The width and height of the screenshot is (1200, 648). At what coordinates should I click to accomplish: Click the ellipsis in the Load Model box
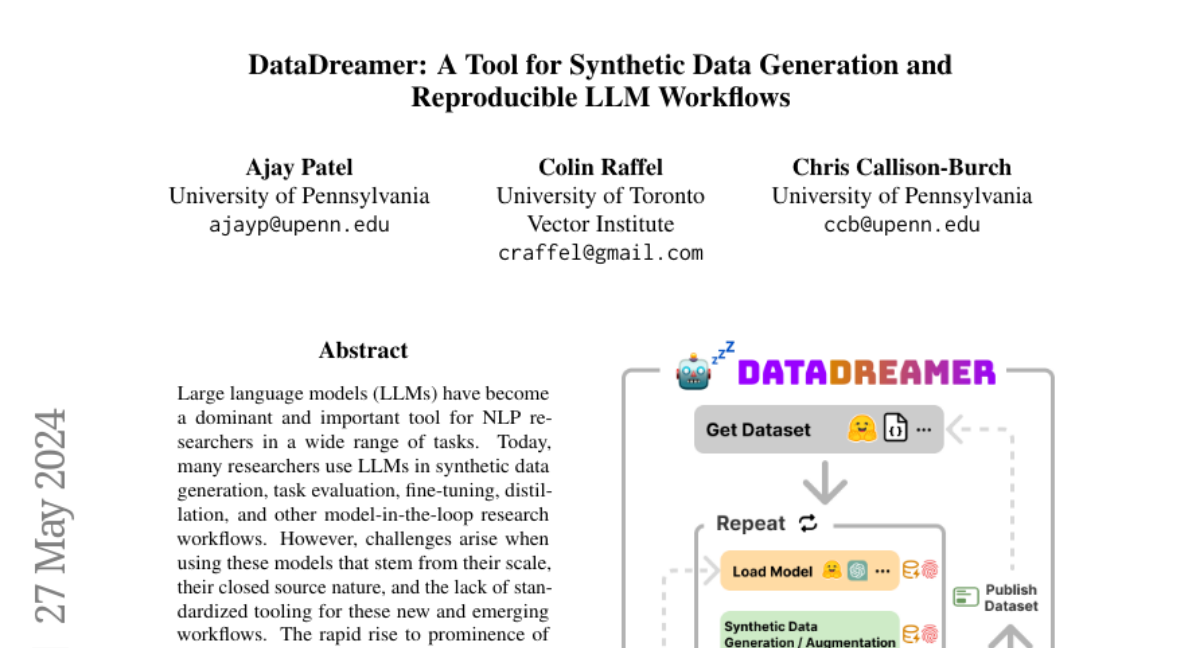pos(882,571)
